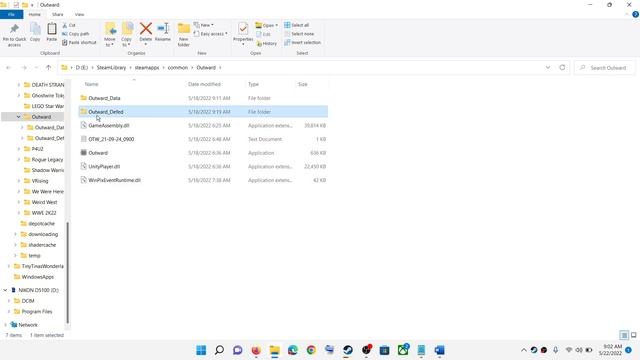The image size is (640, 360).
Task: Open address bar history dropdown
Action: (548, 68)
